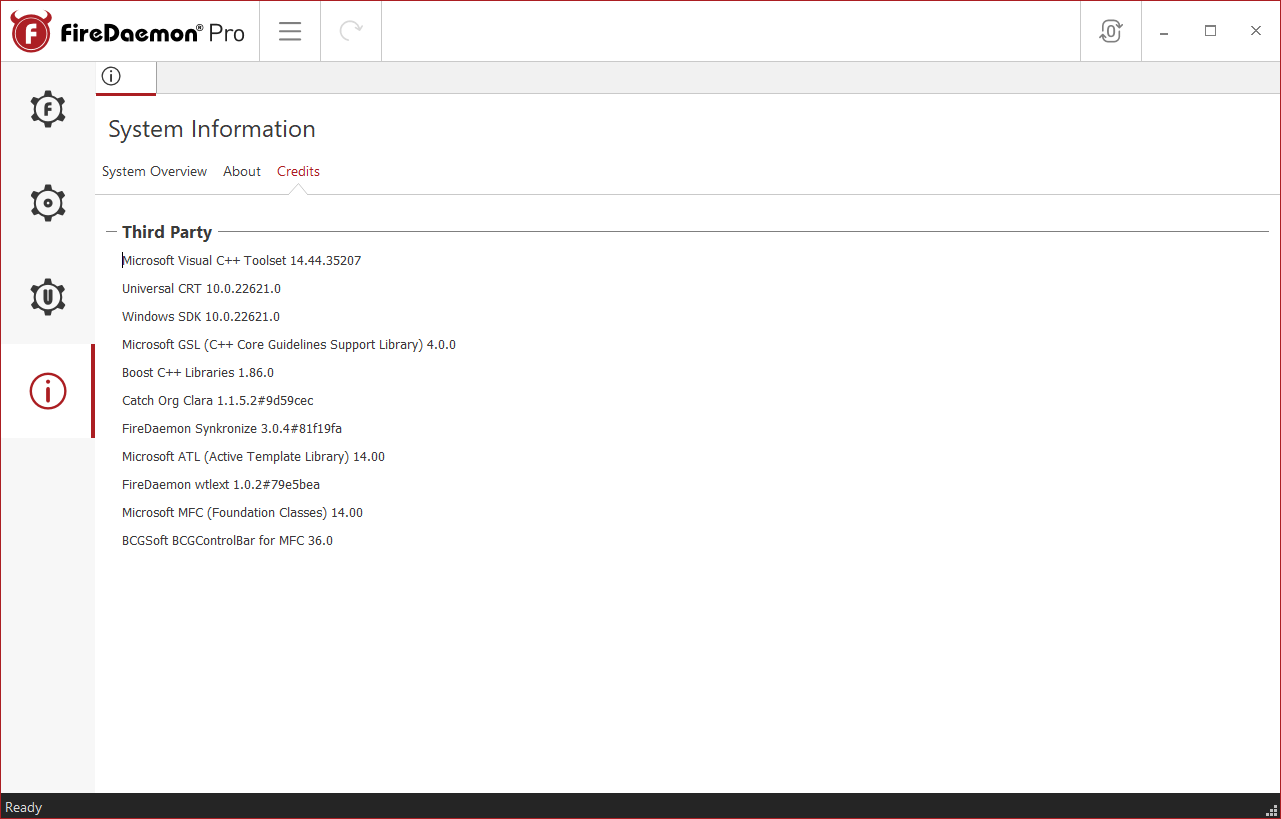Click Microsoft MFC 14.00 entry

click(x=242, y=513)
